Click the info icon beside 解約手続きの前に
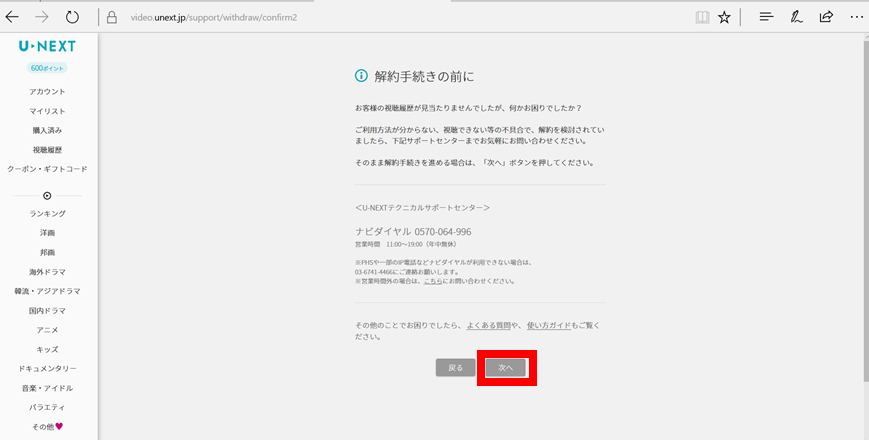 pyautogui.click(x=361, y=76)
